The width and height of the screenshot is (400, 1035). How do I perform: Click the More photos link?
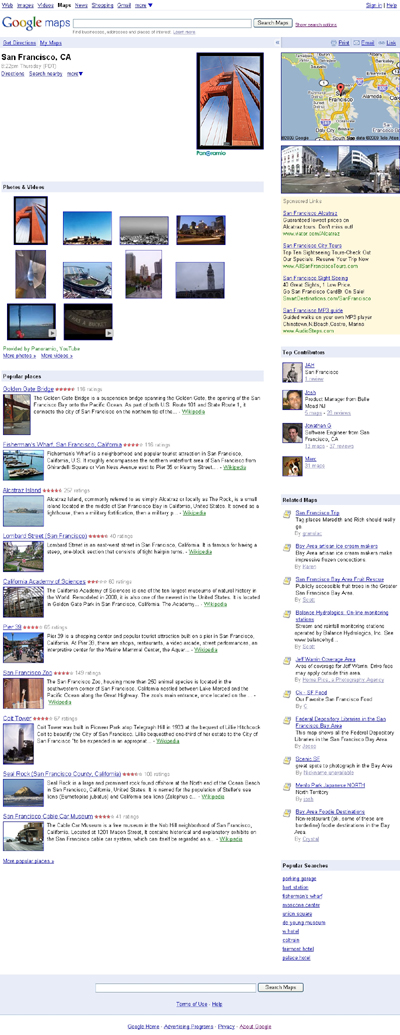(x=19, y=356)
